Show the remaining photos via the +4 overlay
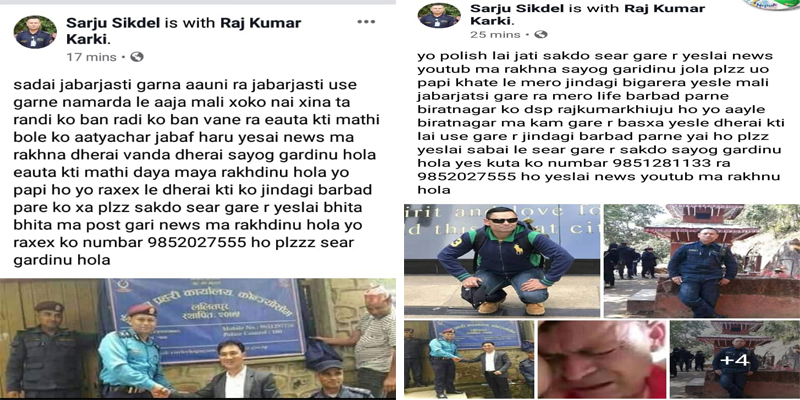 pos(735,359)
